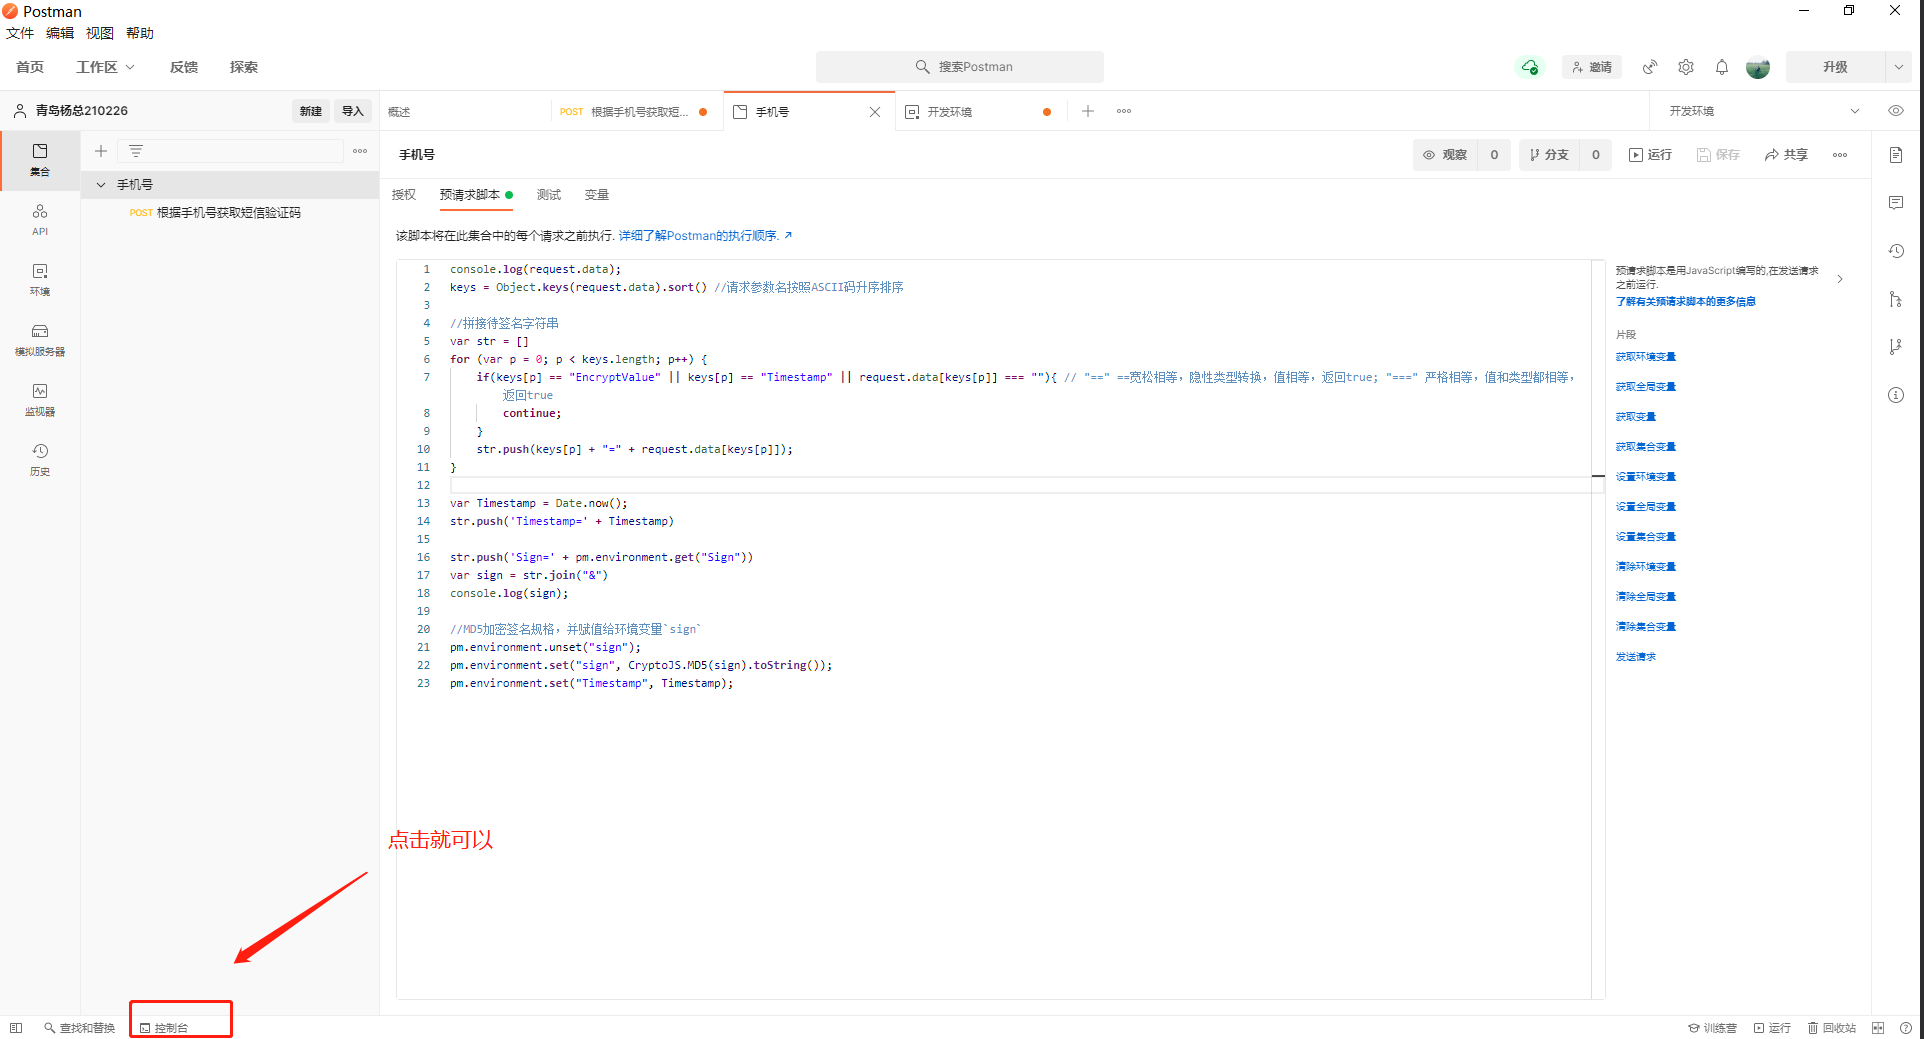Insert the 清除集合变量 snippet
1924x1039 pixels.
(1646, 627)
